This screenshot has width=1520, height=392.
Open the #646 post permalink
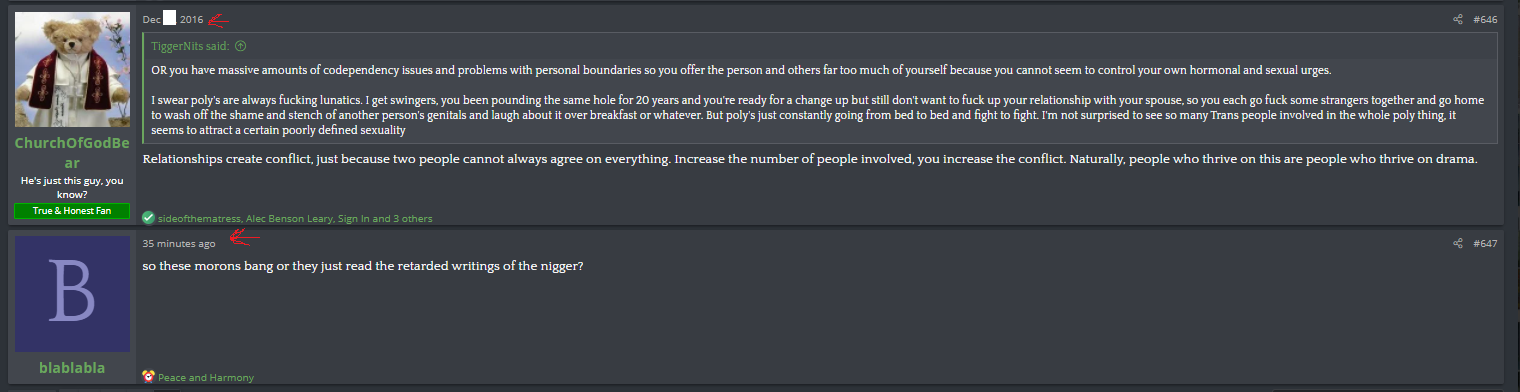pyautogui.click(x=1485, y=19)
